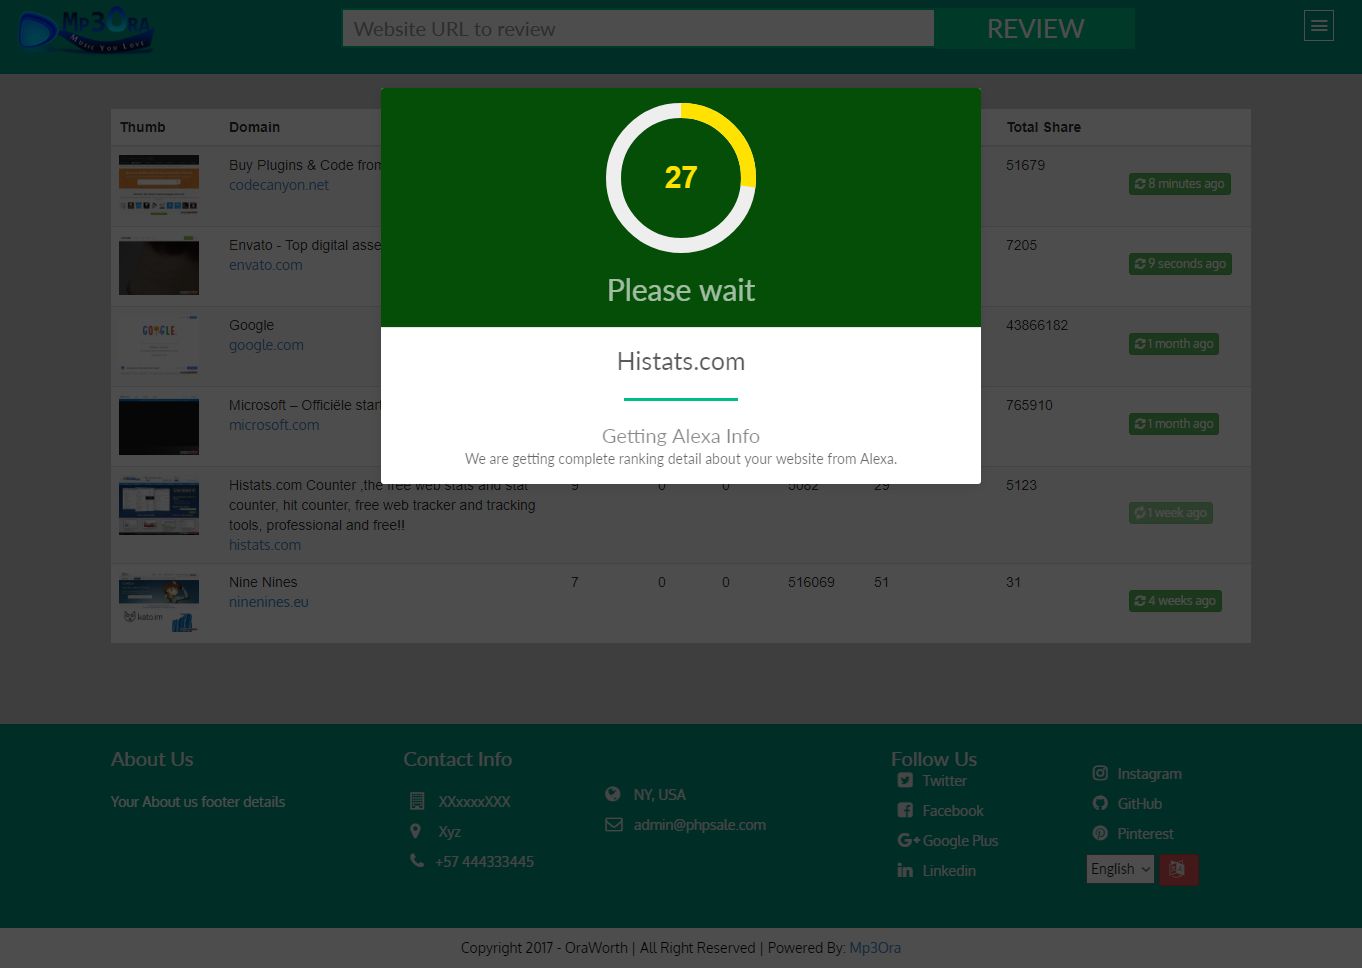Click the Facebook icon in footer
Image resolution: width=1362 pixels, height=968 pixels.
click(905, 811)
